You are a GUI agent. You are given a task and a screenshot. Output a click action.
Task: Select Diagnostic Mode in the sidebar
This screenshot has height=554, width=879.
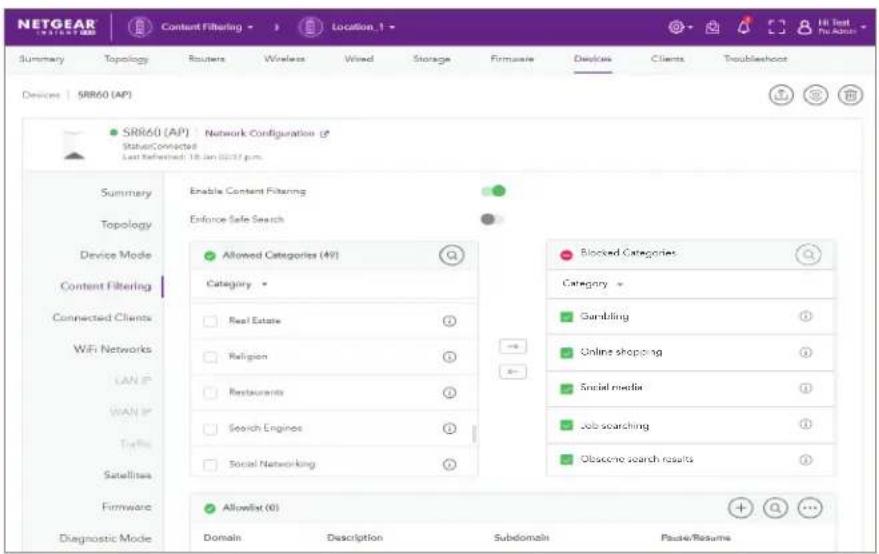tap(105, 538)
